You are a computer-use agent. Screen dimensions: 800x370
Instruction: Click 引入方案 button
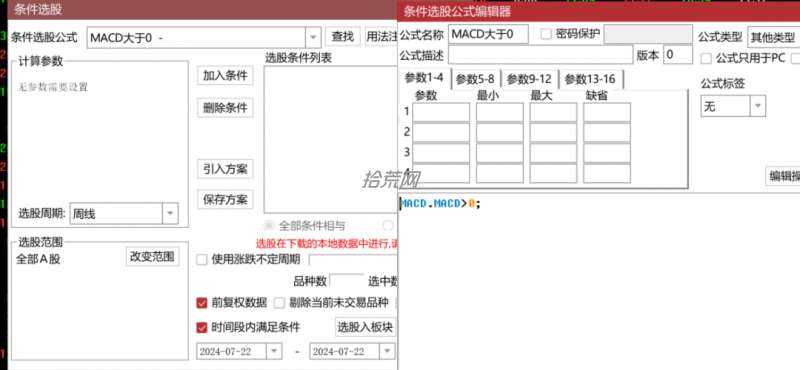click(x=225, y=169)
